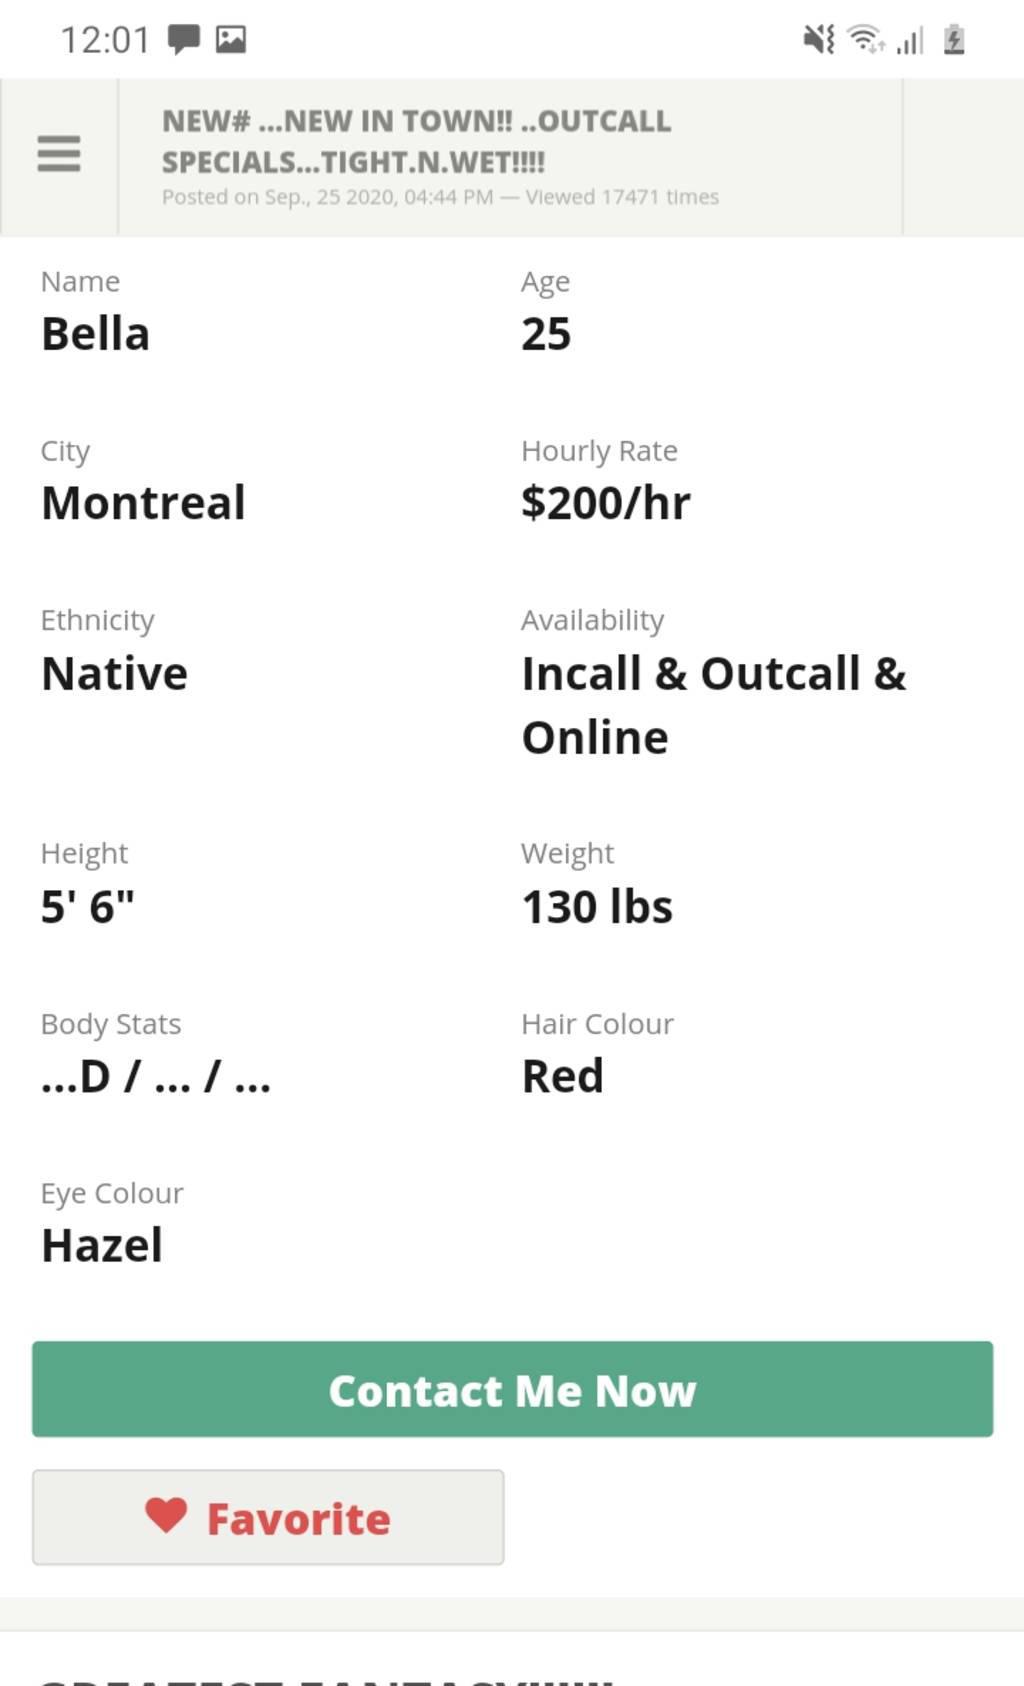
Task: Click the $200/hr hourly rate value
Action: click(x=605, y=503)
